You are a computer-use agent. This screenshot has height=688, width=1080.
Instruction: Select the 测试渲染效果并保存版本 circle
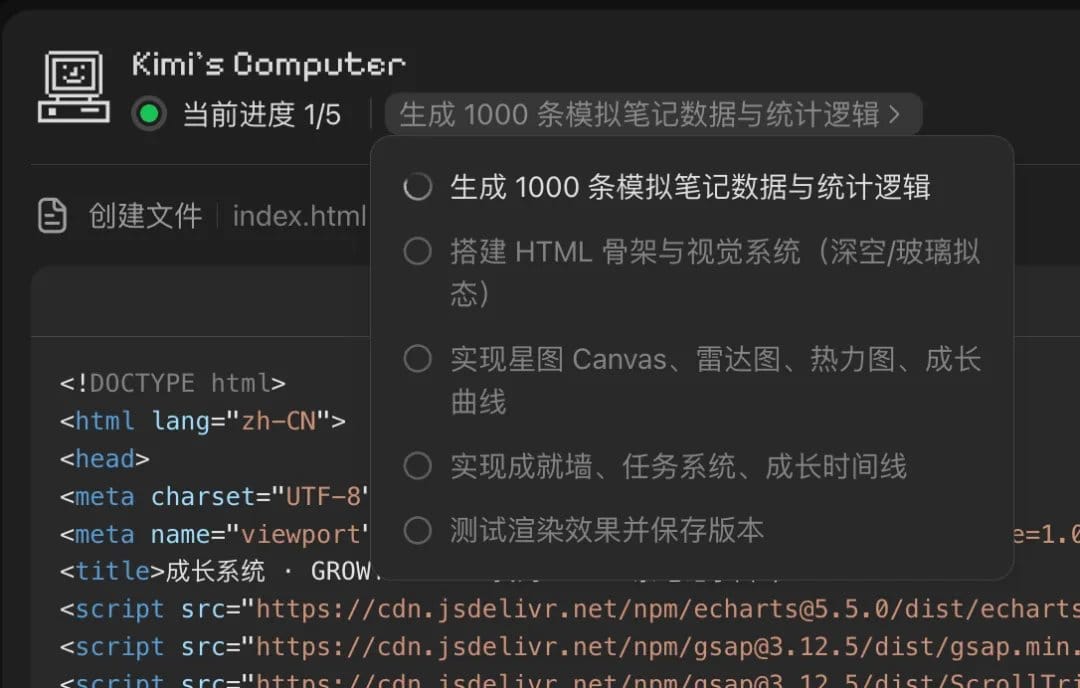[417, 531]
